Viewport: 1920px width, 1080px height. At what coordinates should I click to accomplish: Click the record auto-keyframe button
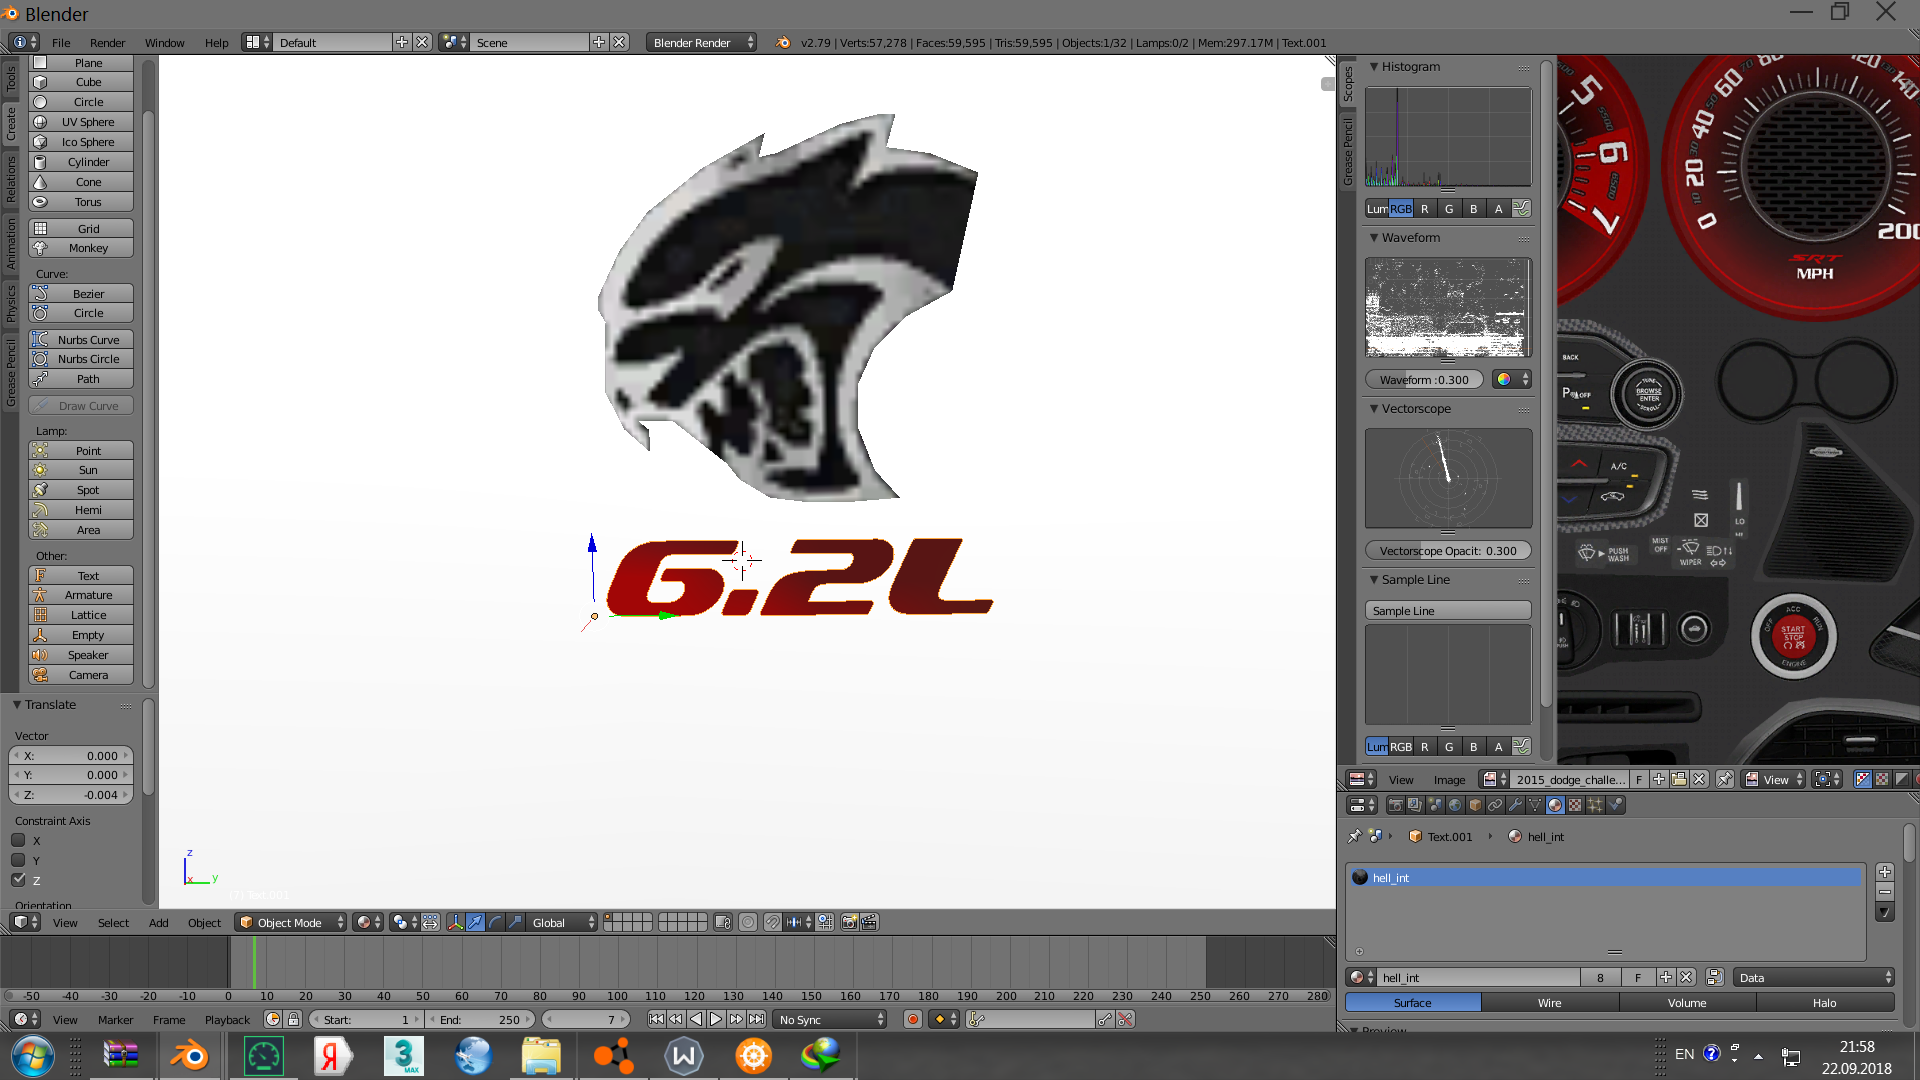tap(912, 1019)
